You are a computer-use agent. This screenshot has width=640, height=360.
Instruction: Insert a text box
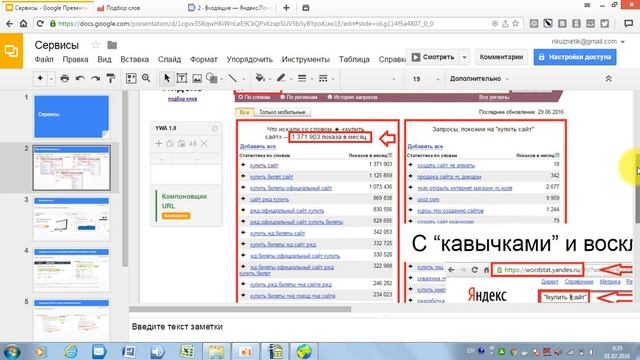pos(182,78)
